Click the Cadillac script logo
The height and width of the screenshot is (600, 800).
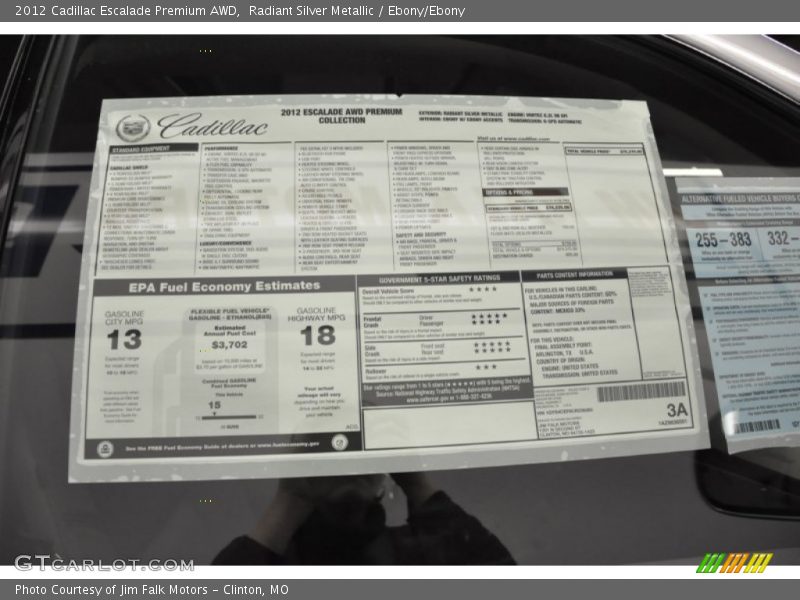click(x=212, y=125)
